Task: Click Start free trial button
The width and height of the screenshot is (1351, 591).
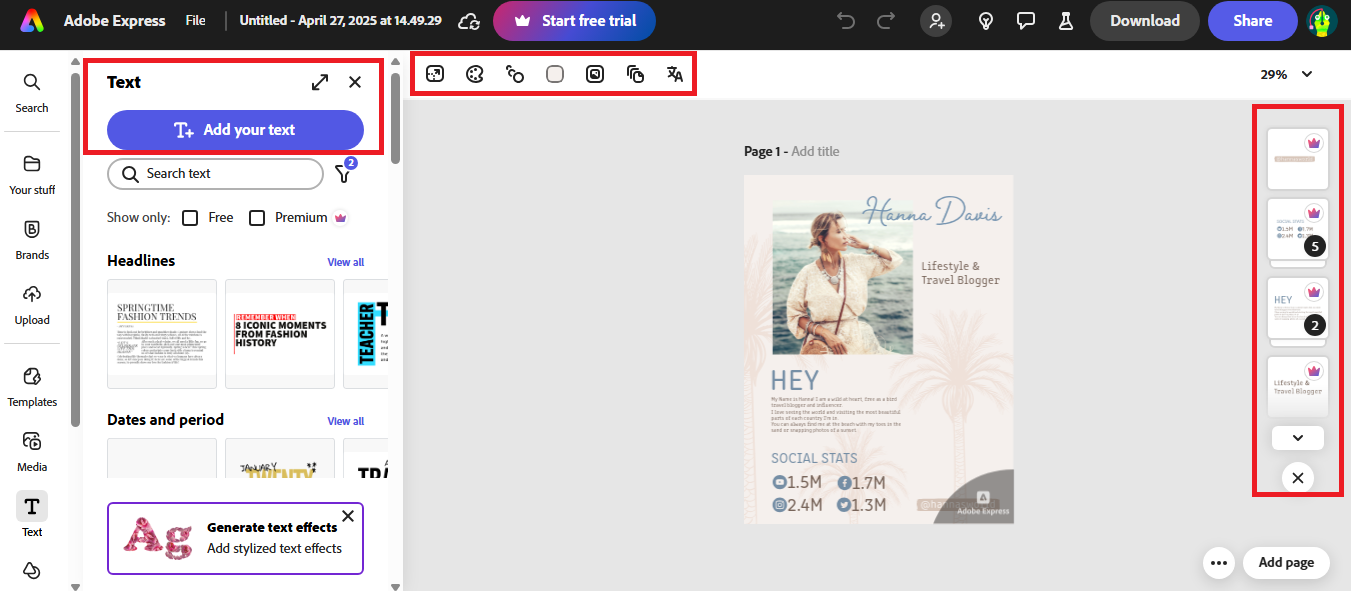Action: point(574,20)
